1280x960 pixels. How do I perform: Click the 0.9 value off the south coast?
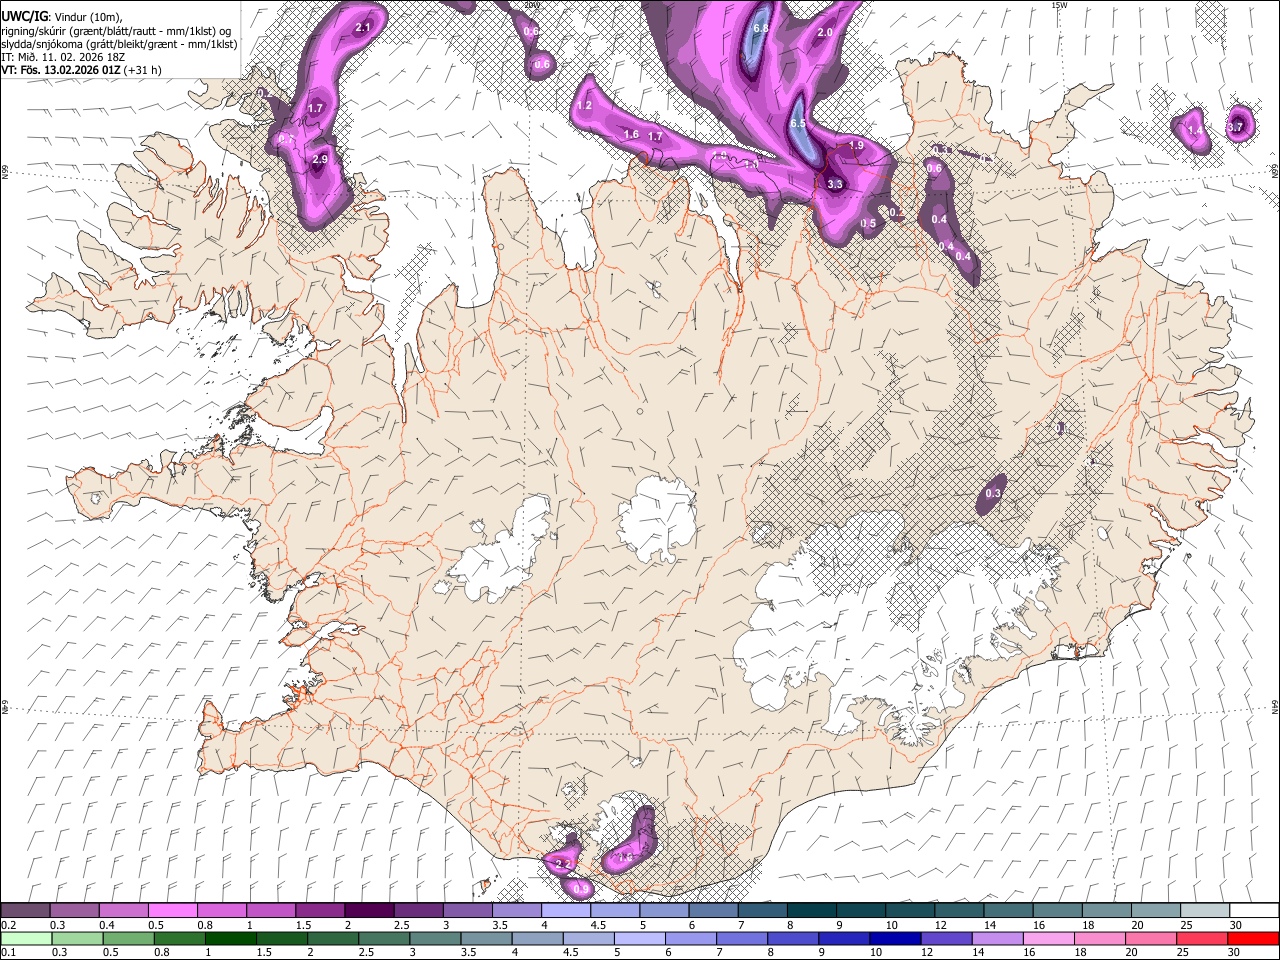pos(582,888)
